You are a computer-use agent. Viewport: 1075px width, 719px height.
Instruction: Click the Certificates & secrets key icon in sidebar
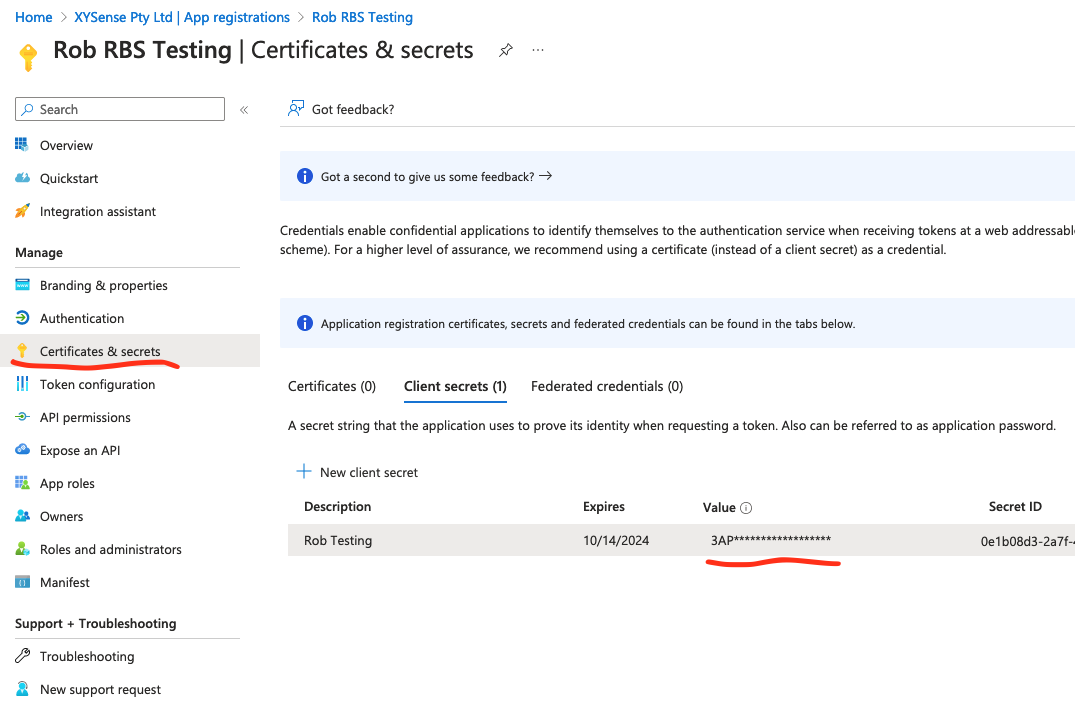[x=22, y=350]
